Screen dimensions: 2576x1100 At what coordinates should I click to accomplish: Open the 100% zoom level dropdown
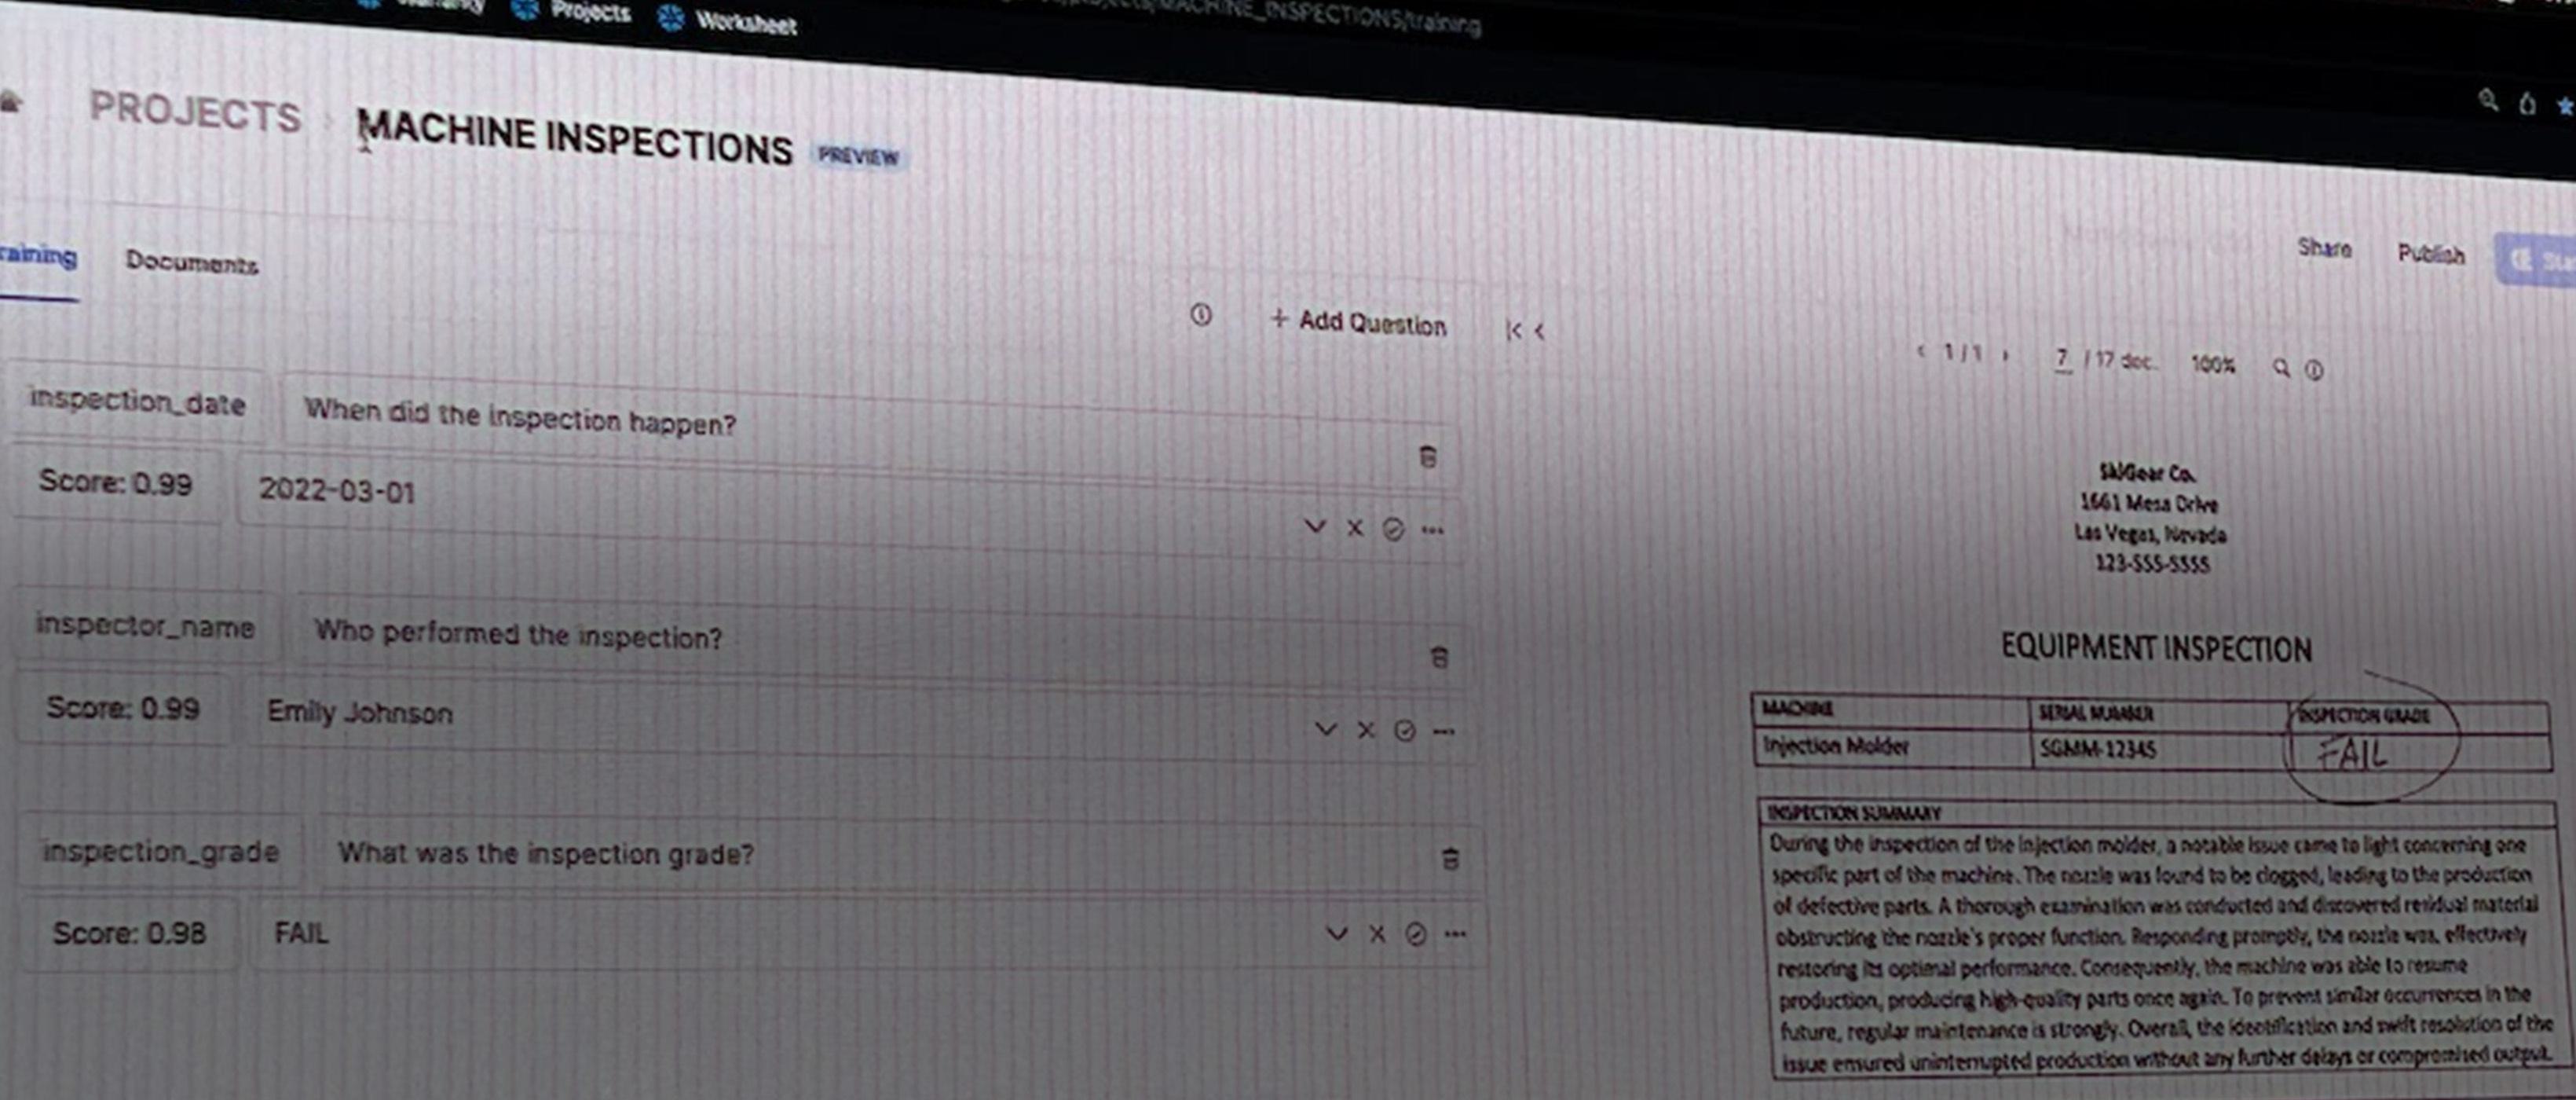2212,364
